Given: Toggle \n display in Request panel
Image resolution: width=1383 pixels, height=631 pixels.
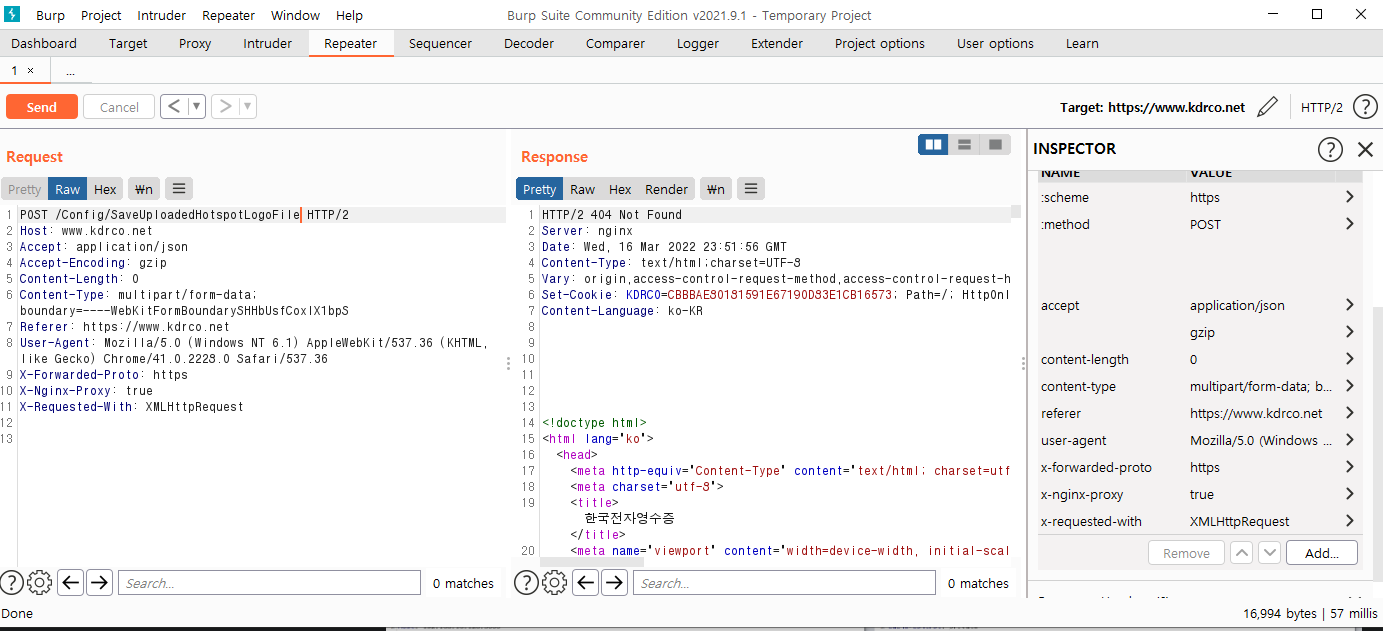Looking at the screenshot, I should click(x=143, y=189).
